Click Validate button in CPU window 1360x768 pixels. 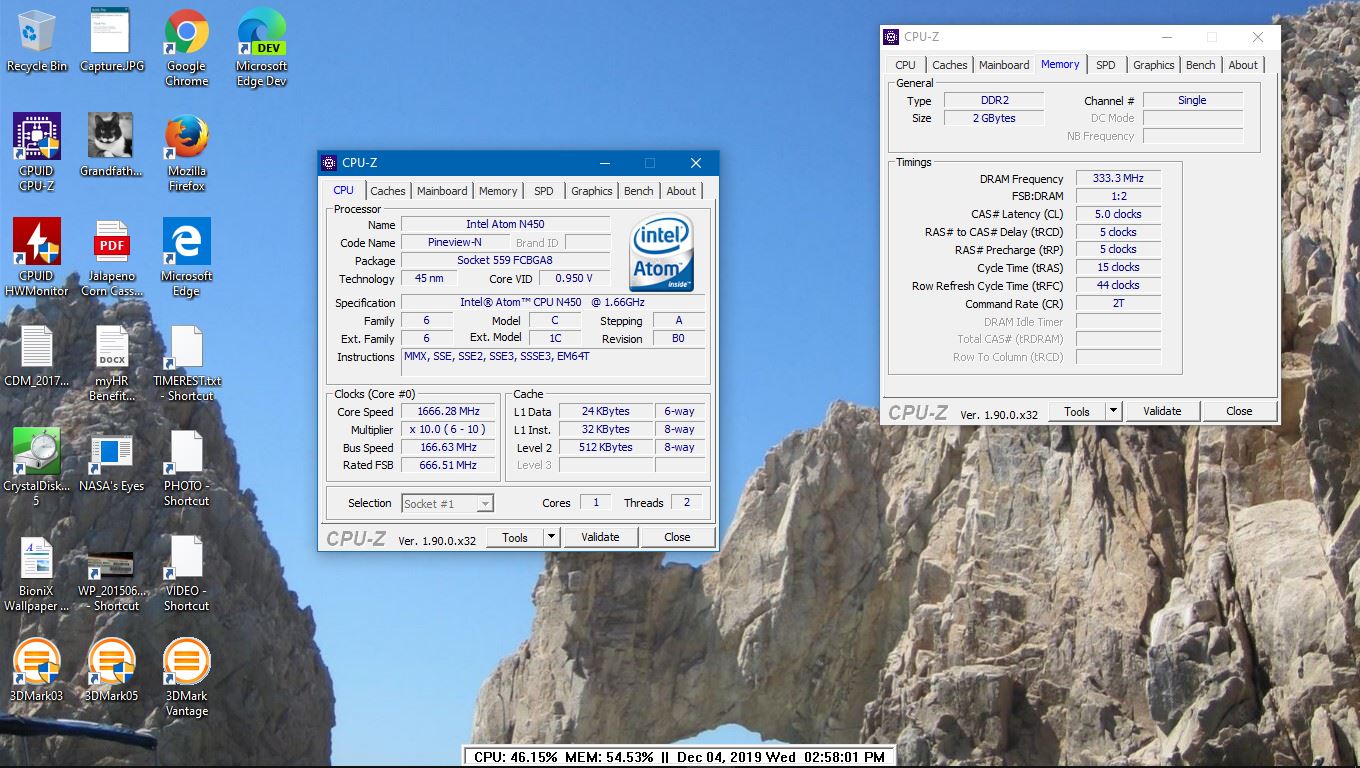[x=600, y=537]
